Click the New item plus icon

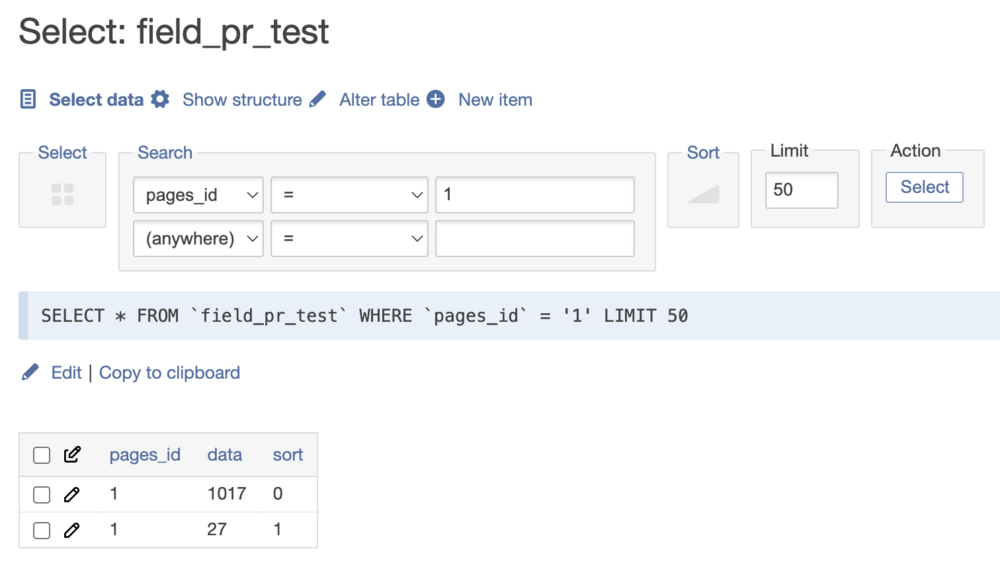coord(435,100)
